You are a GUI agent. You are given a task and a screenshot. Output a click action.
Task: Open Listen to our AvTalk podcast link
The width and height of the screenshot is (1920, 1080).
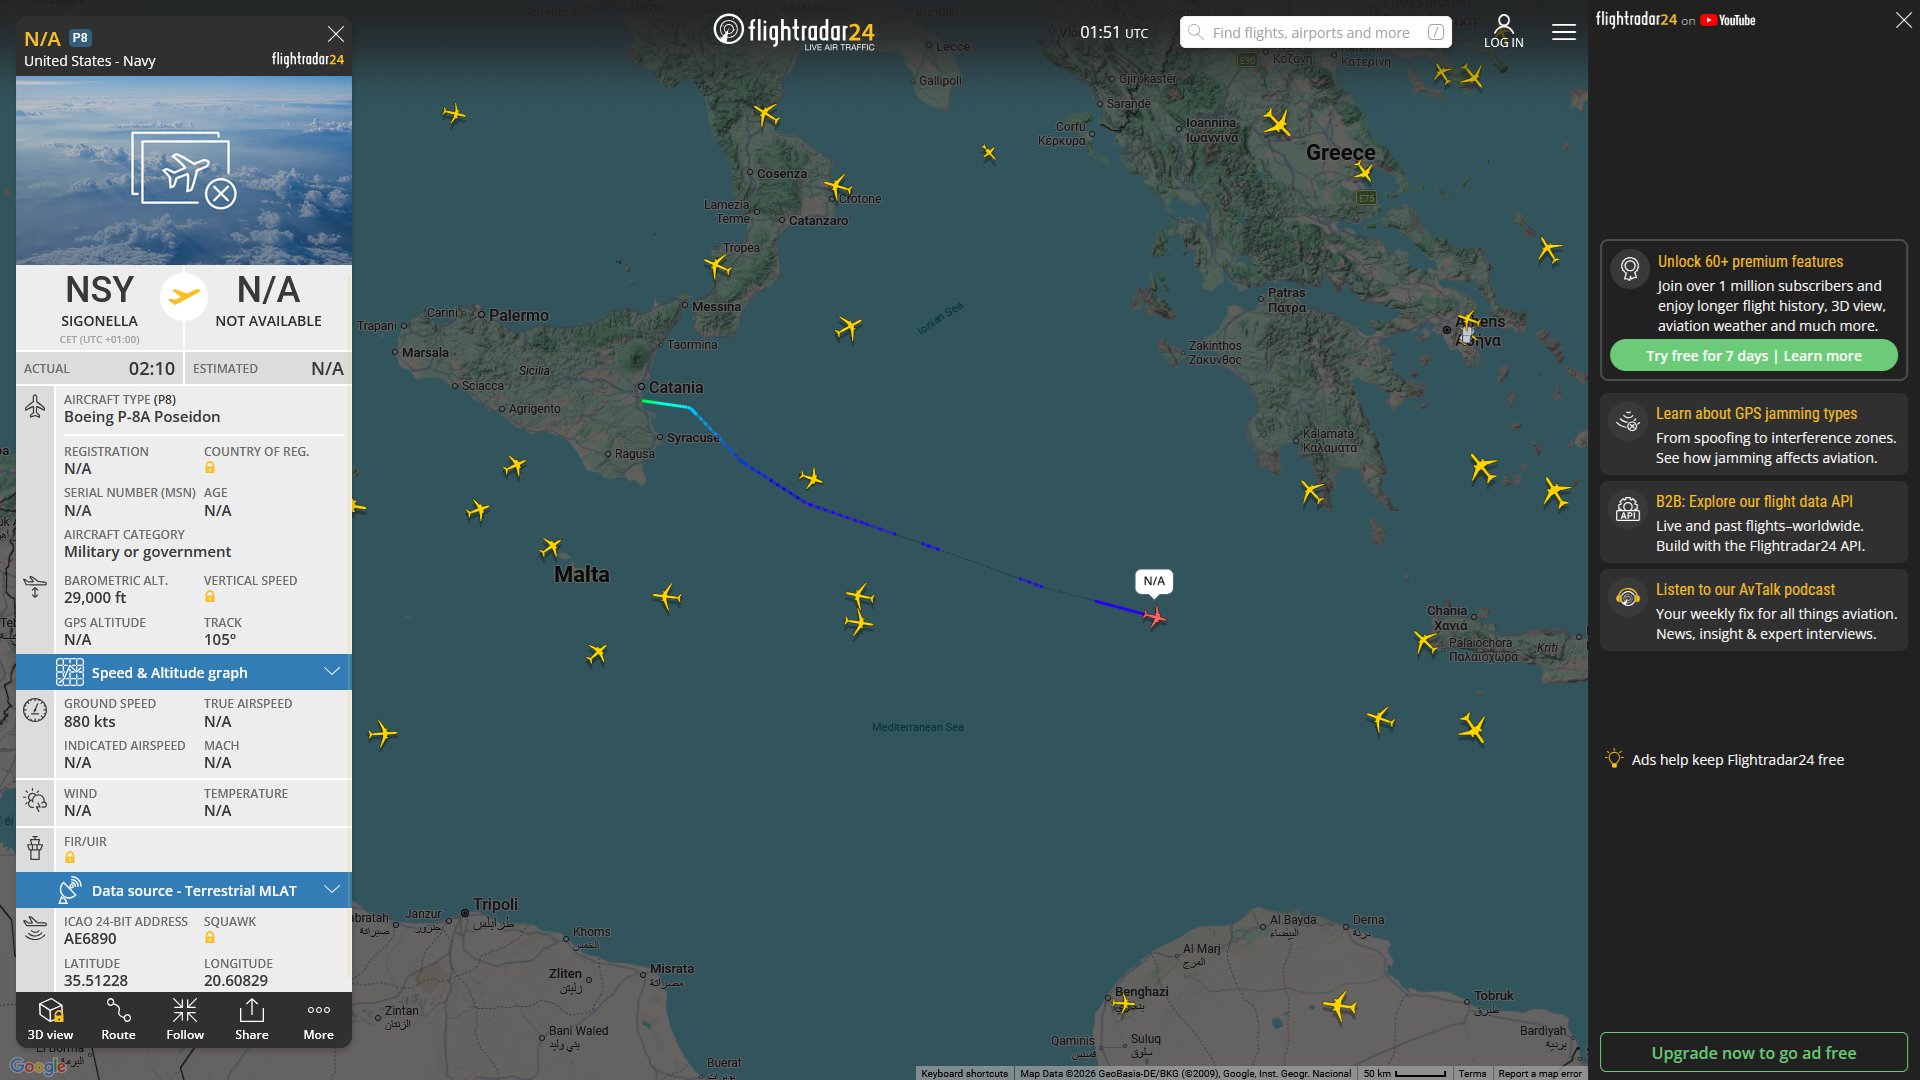pos(1744,590)
